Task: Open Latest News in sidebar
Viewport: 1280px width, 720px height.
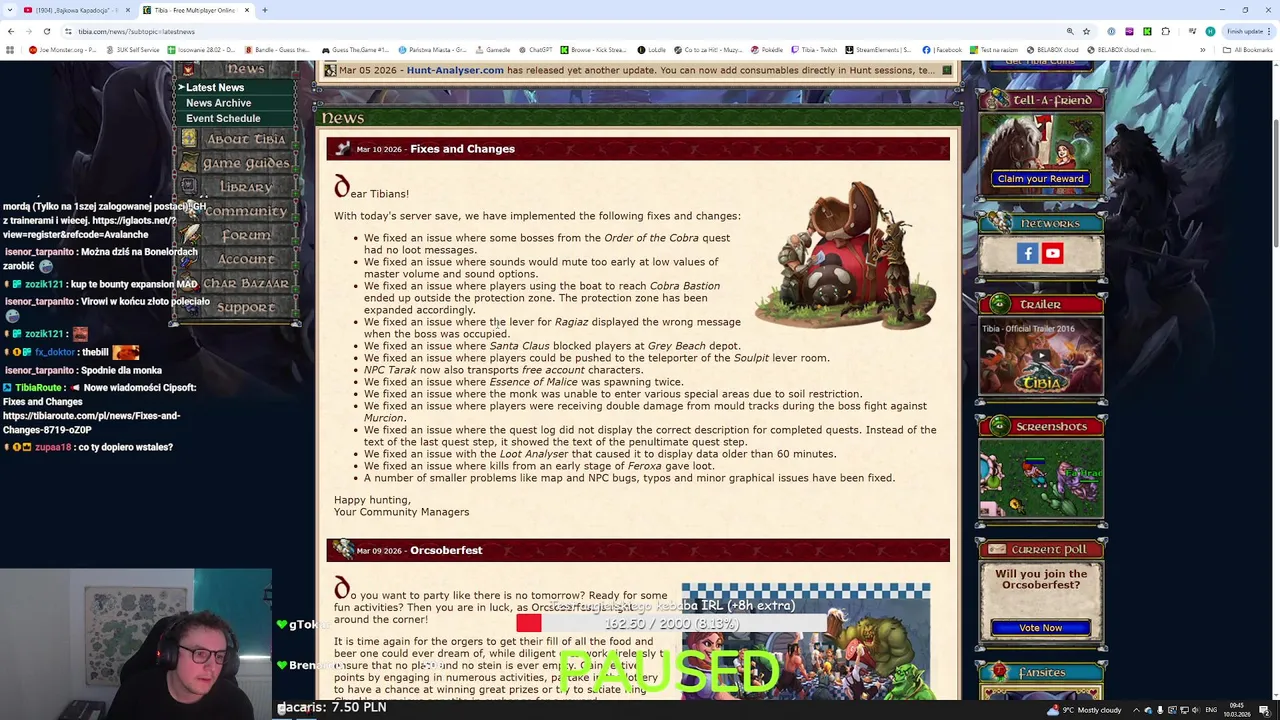Action: pyautogui.click(x=214, y=88)
